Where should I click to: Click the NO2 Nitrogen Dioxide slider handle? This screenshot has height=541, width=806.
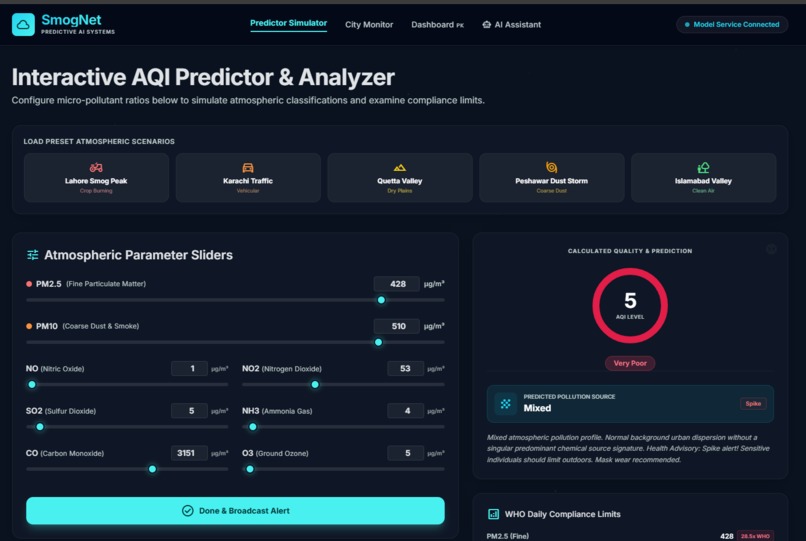pyautogui.click(x=315, y=384)
